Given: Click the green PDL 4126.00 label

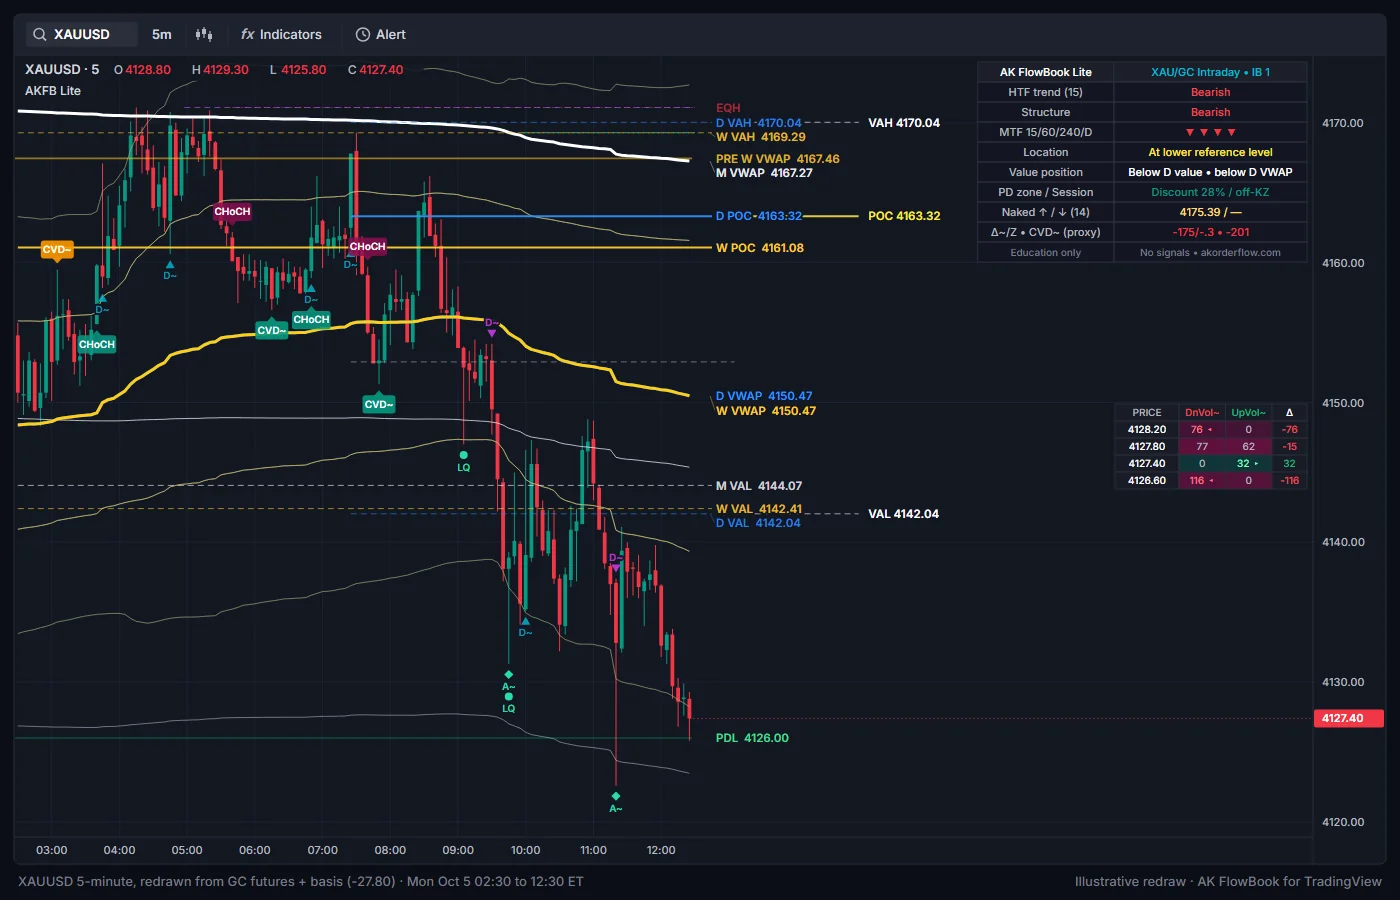Looking at the screenshot, I should pyautogui.click(x=752, y=738).
